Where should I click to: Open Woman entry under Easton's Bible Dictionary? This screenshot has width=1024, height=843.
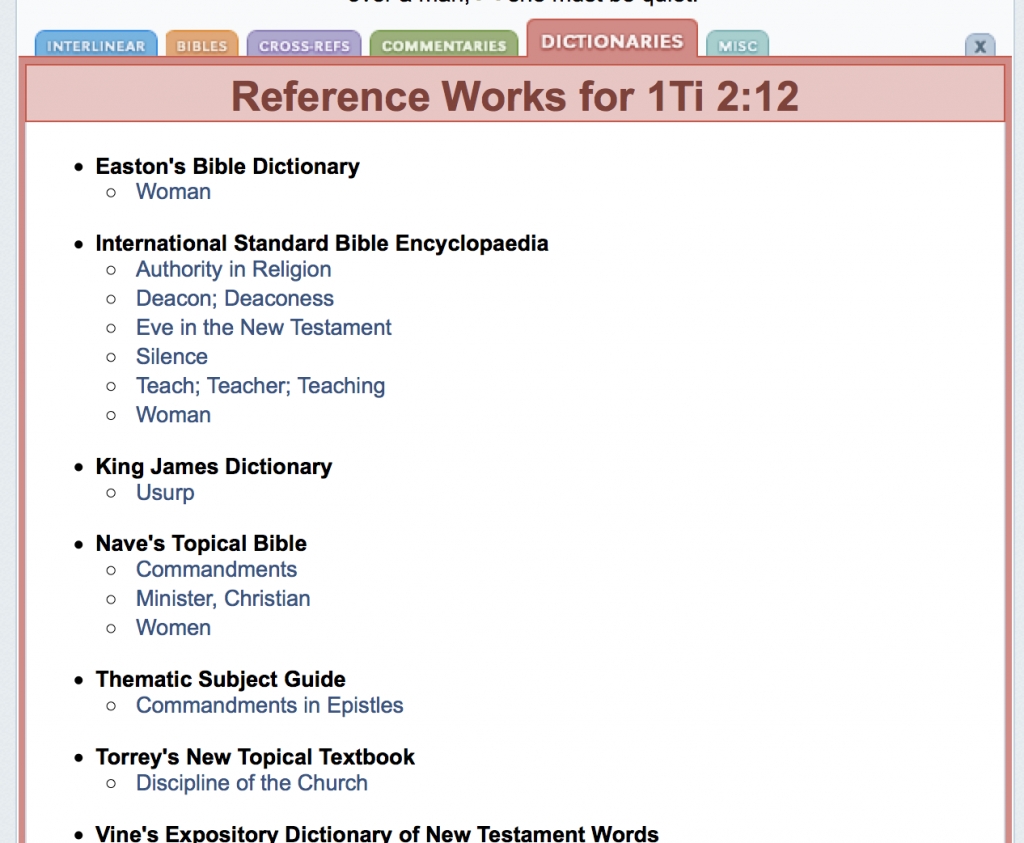point(173,192)
